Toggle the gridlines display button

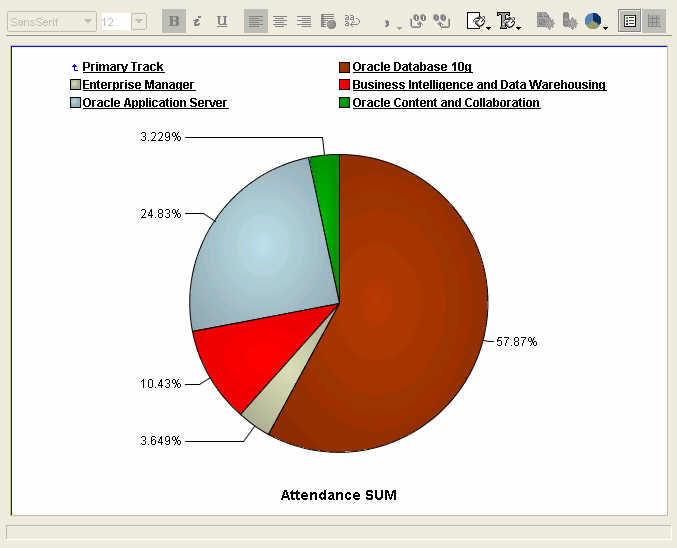pyautogui.click(x=654, y=21)
